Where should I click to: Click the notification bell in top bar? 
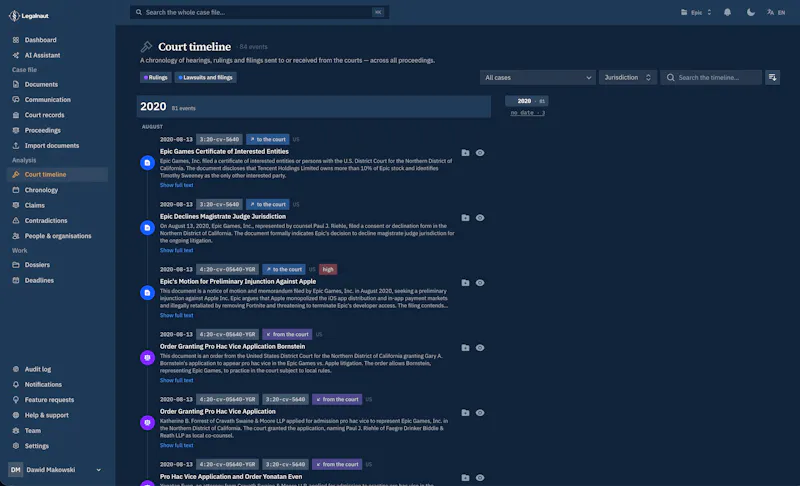click(727, 12)
